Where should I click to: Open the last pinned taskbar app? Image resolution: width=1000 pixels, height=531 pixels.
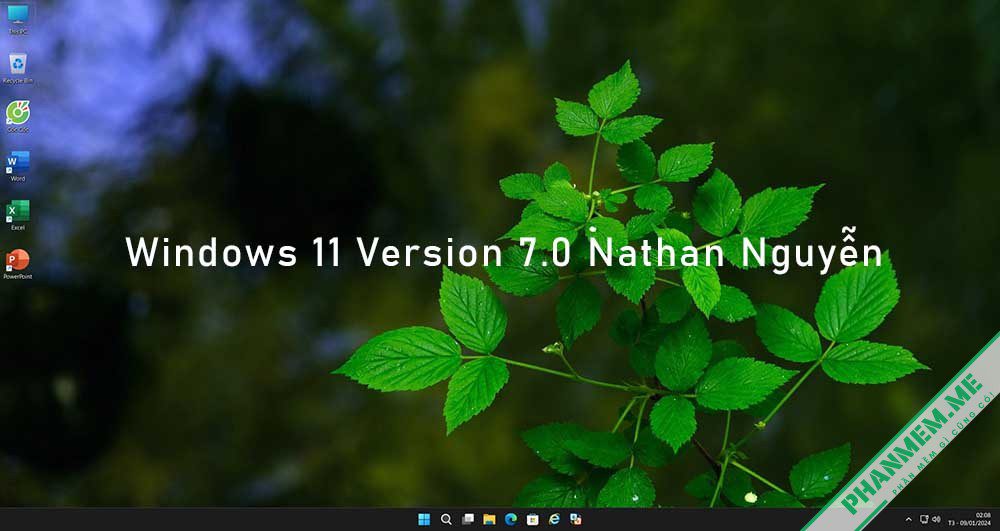point(576,520)
